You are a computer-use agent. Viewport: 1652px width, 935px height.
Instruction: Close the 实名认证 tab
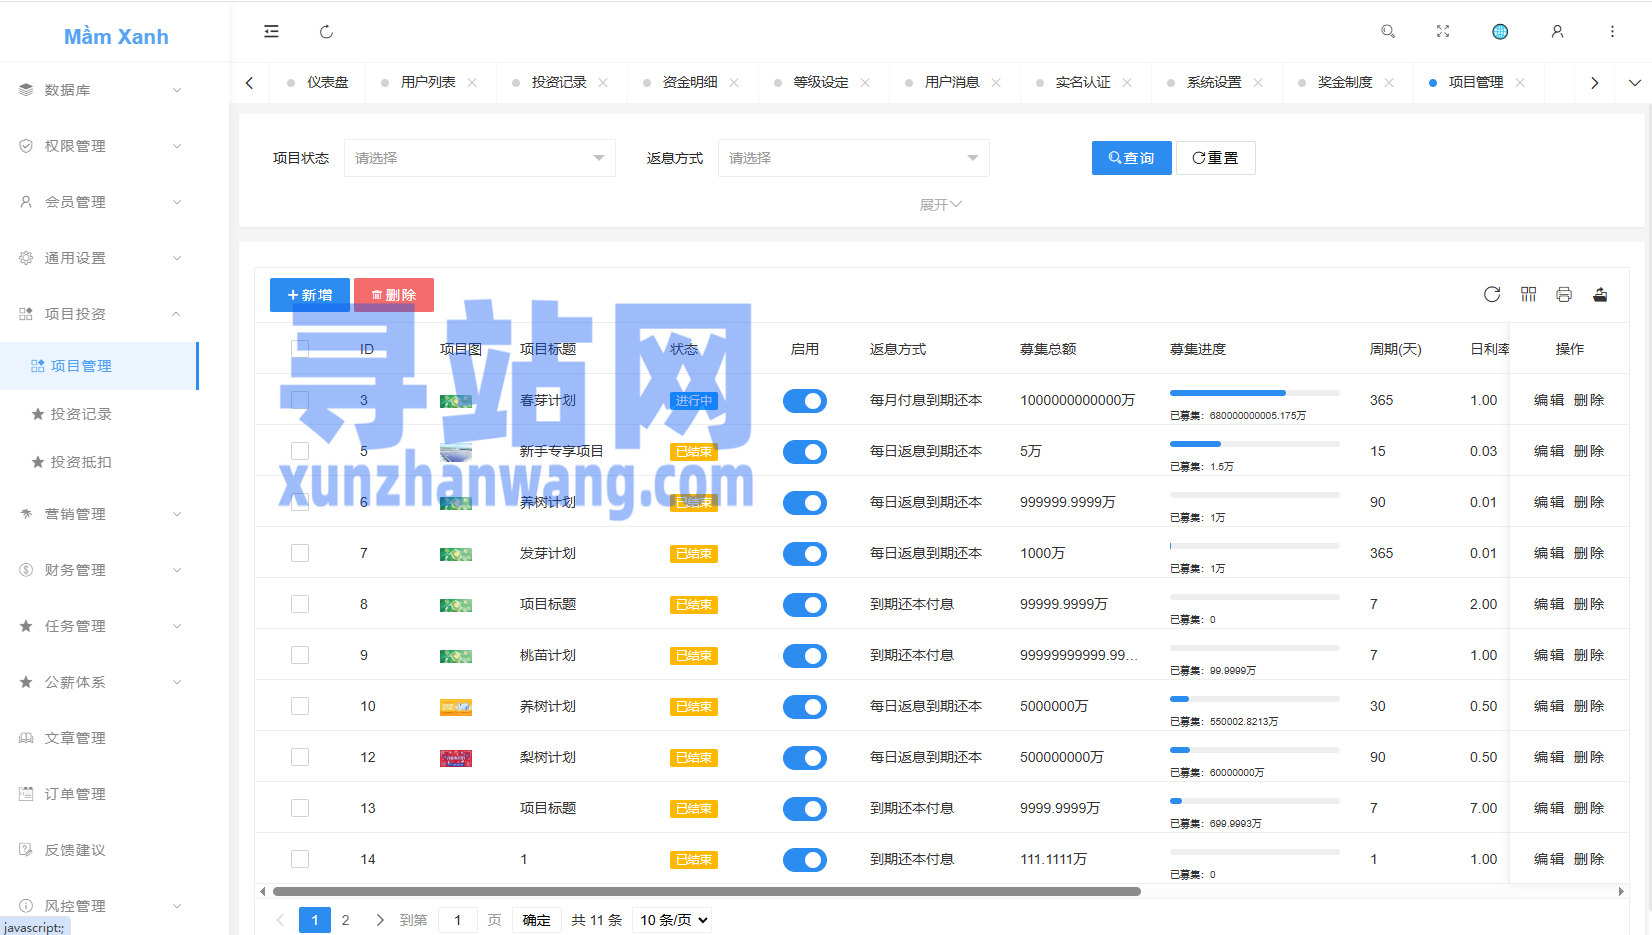click(x=1127, y=82)
